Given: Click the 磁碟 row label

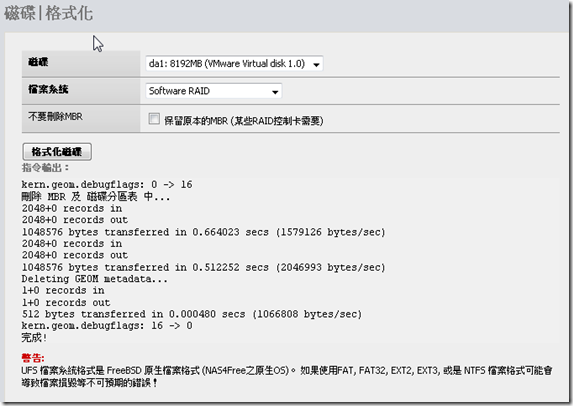Looking at the screenshot, I should pyautogui.click(x=38, y=62).
